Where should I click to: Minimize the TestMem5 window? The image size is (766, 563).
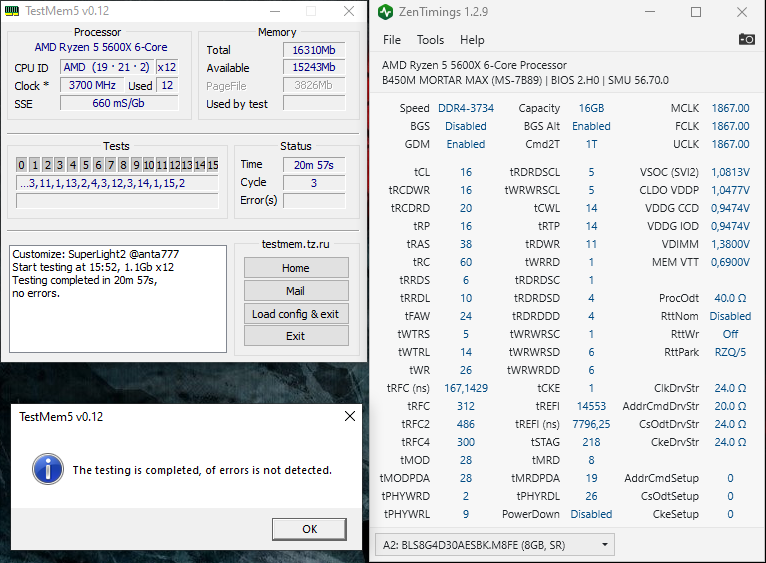coord(275,11)
